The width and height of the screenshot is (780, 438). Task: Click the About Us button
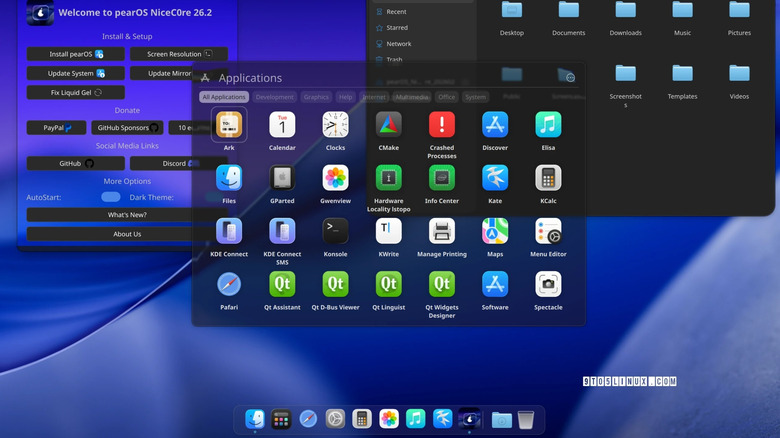(x=127, y=234)
